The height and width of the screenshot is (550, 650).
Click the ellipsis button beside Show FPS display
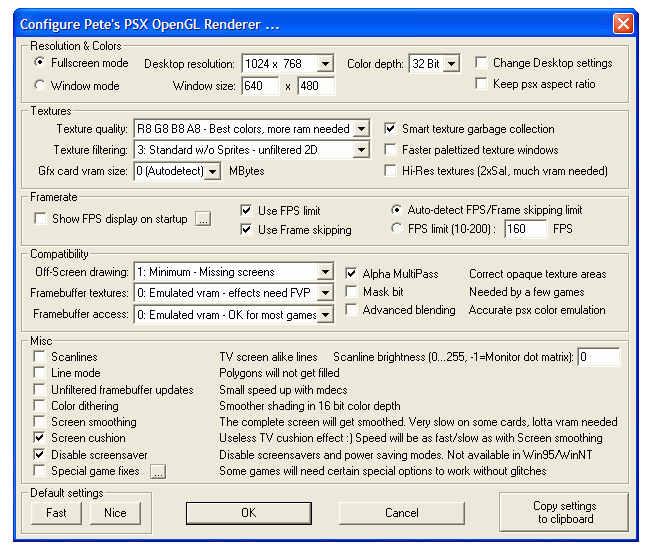[x=203, y=219]
